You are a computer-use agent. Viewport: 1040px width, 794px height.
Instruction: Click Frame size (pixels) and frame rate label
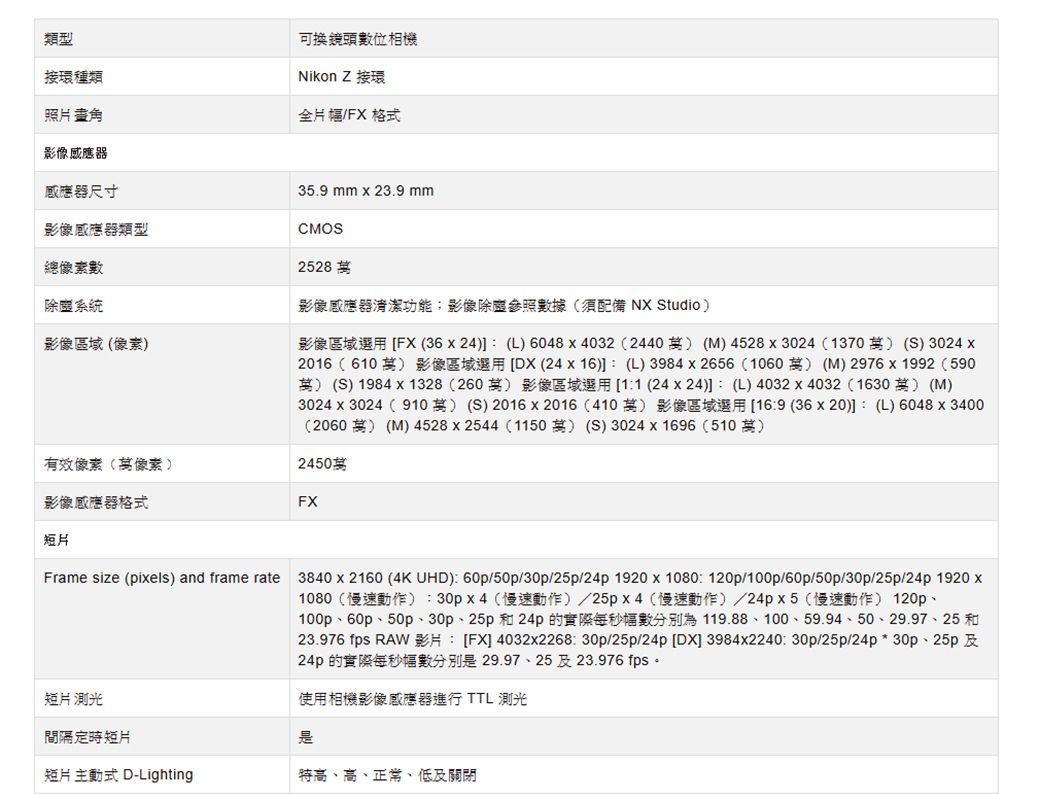pyautogui.click(x=162, y=578)
